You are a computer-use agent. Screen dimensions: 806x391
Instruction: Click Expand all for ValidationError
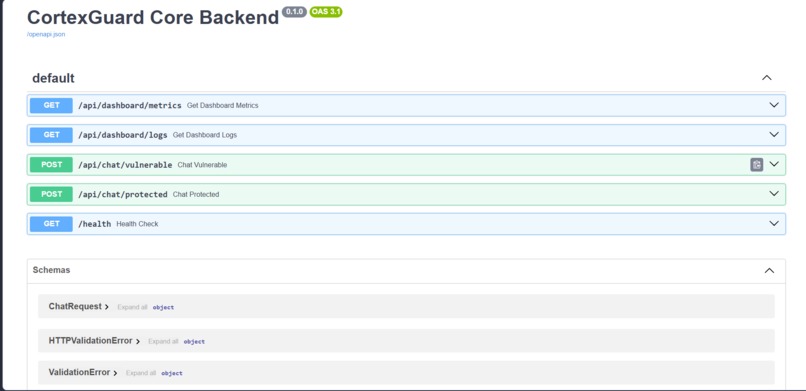click(141, 373)
